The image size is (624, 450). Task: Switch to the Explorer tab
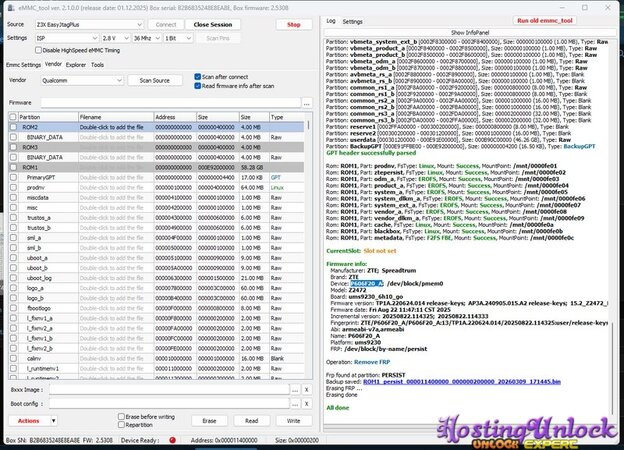(x=76, y=64)
